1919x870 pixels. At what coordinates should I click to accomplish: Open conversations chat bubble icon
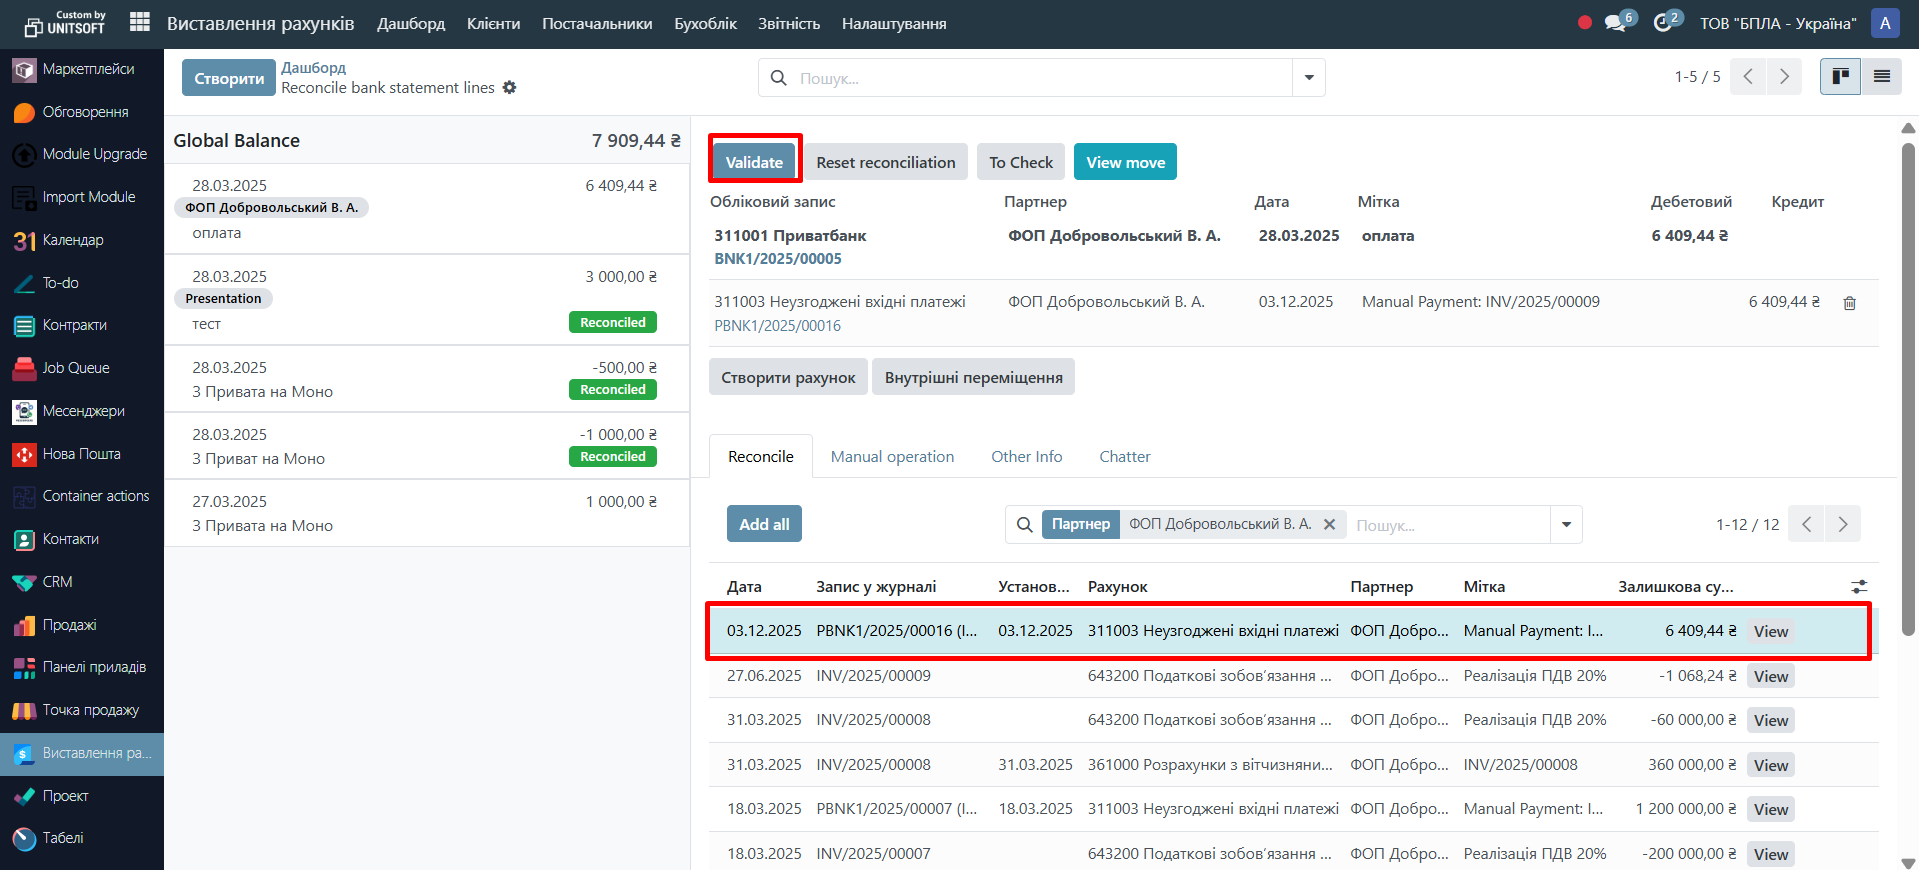point(1615,23)
